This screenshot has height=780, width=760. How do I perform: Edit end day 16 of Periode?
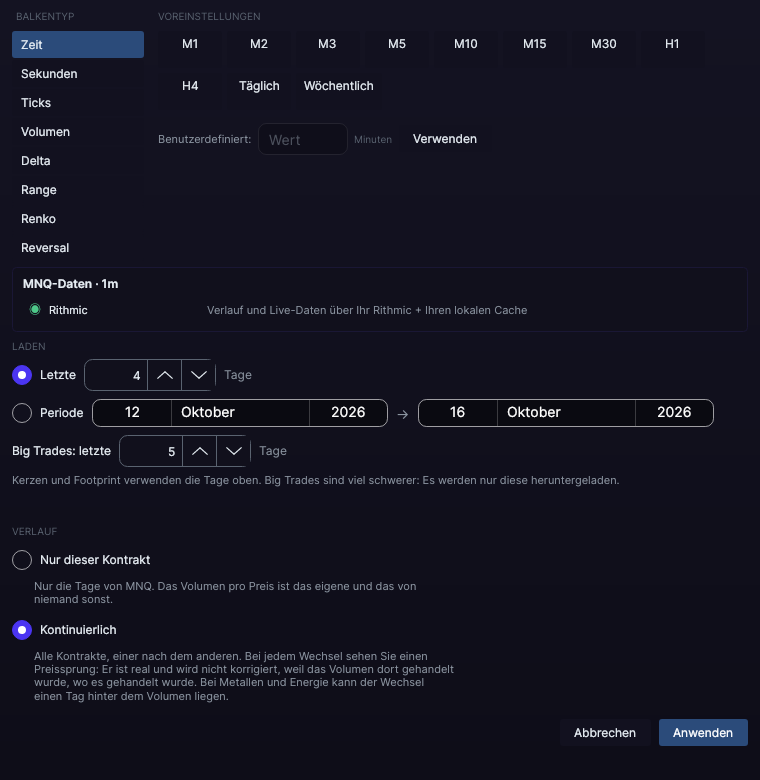pos(458,412)
